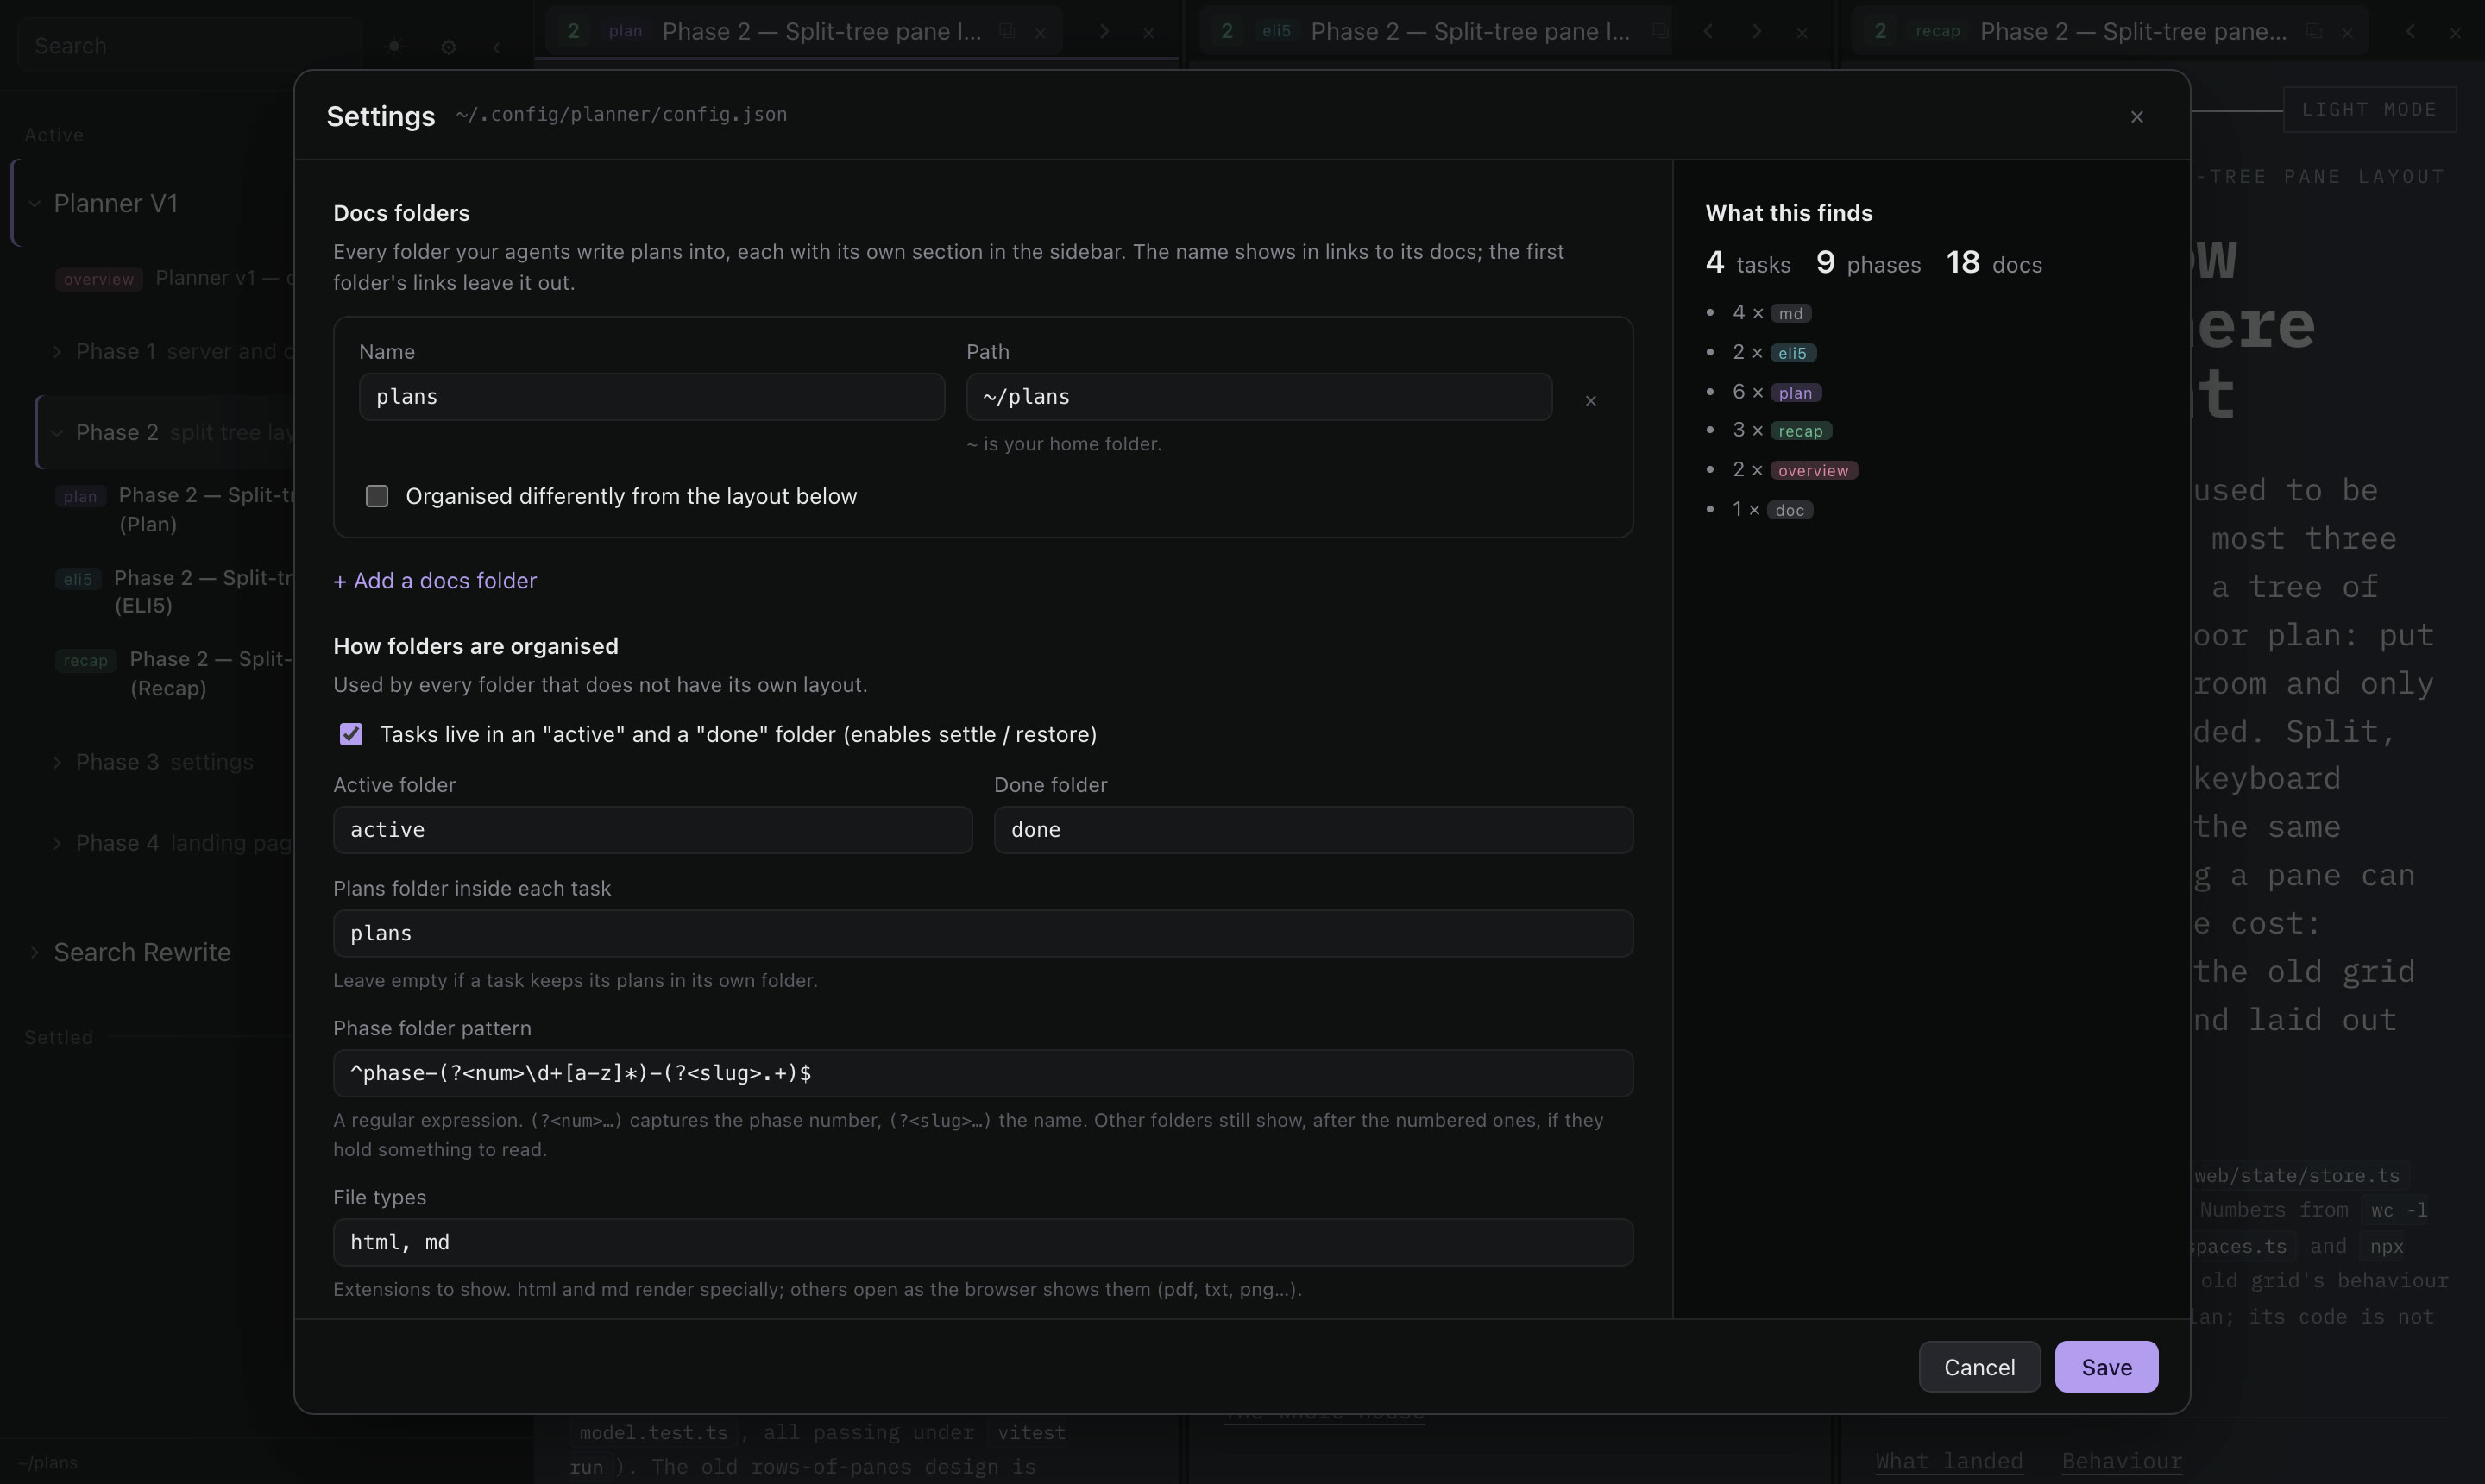Close the eli5 pane with its x
Image resolution: width=2485 pixels, height=1484 pixels.
(1801, 32)
